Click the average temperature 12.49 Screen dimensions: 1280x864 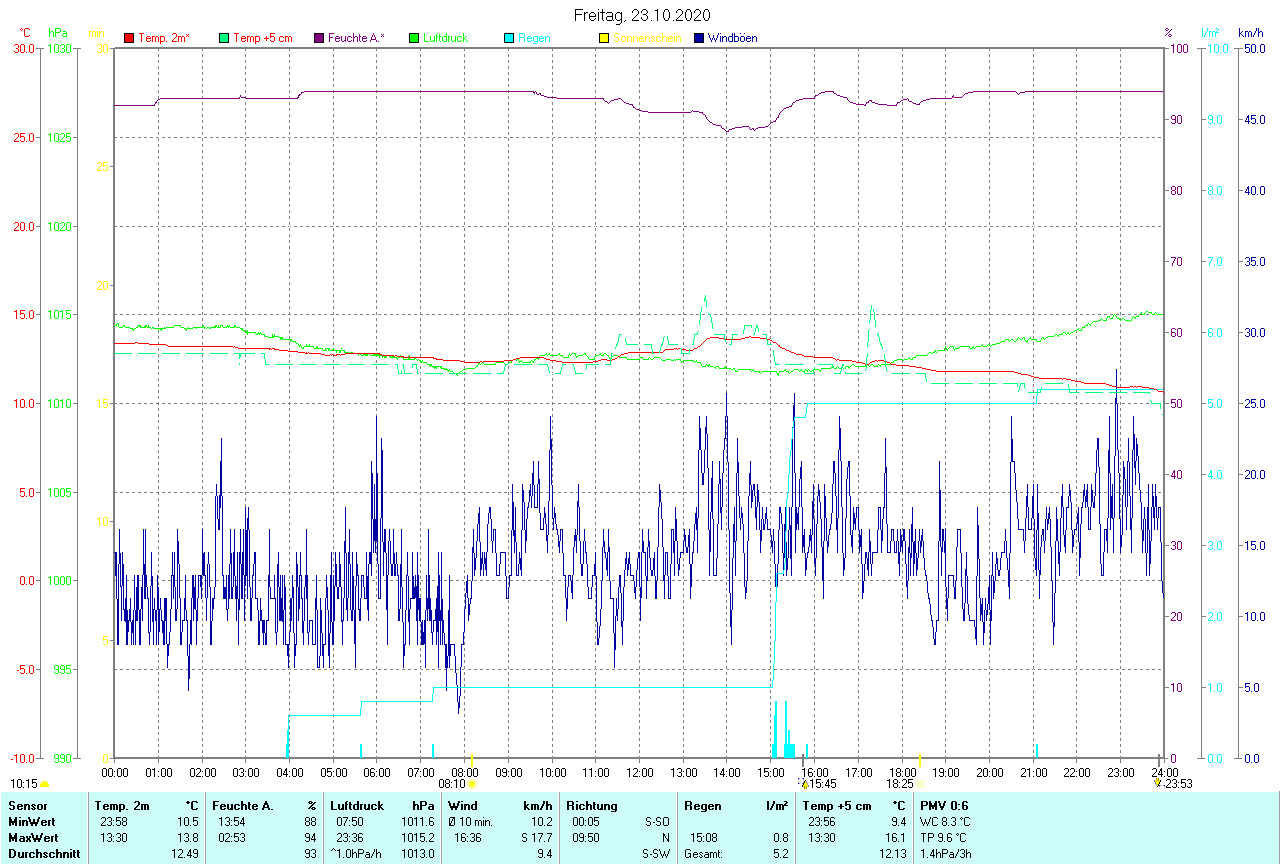pyautogui.click(x=185, y=853)
